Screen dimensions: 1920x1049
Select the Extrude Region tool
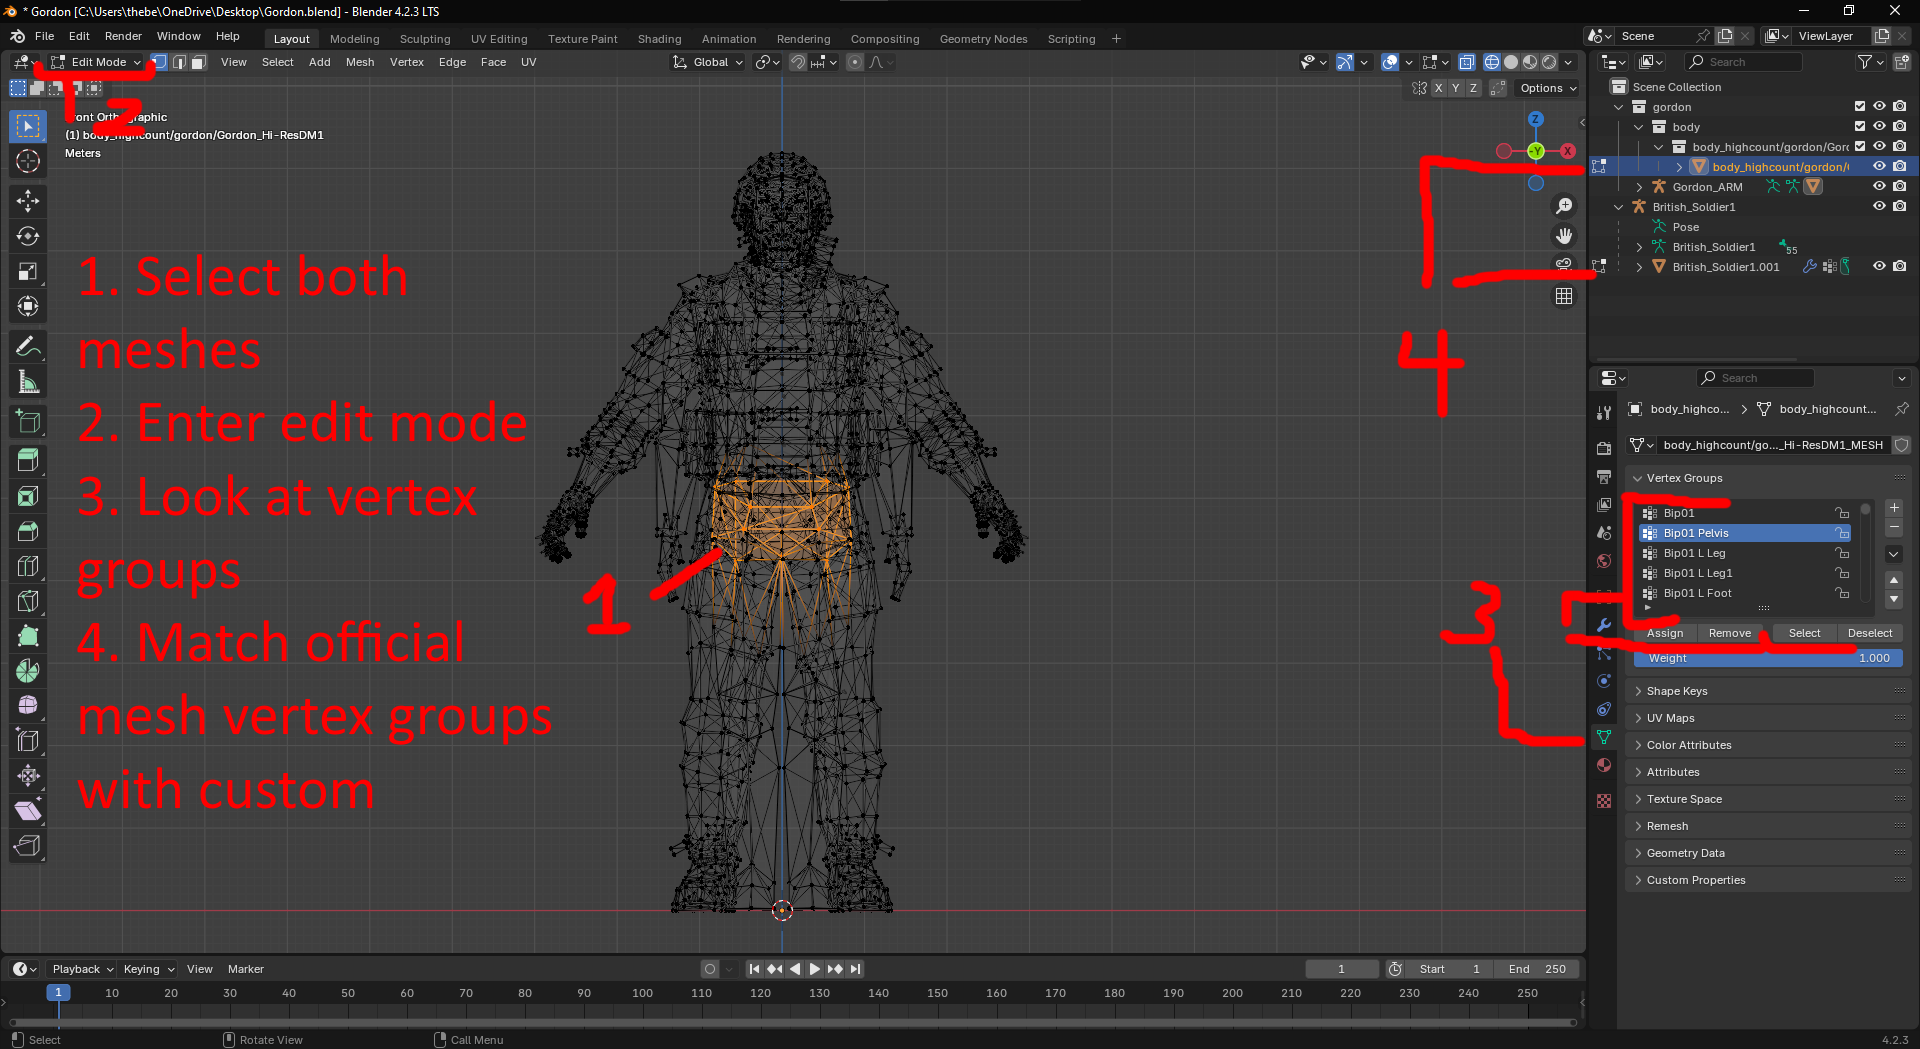coord(28,461)
